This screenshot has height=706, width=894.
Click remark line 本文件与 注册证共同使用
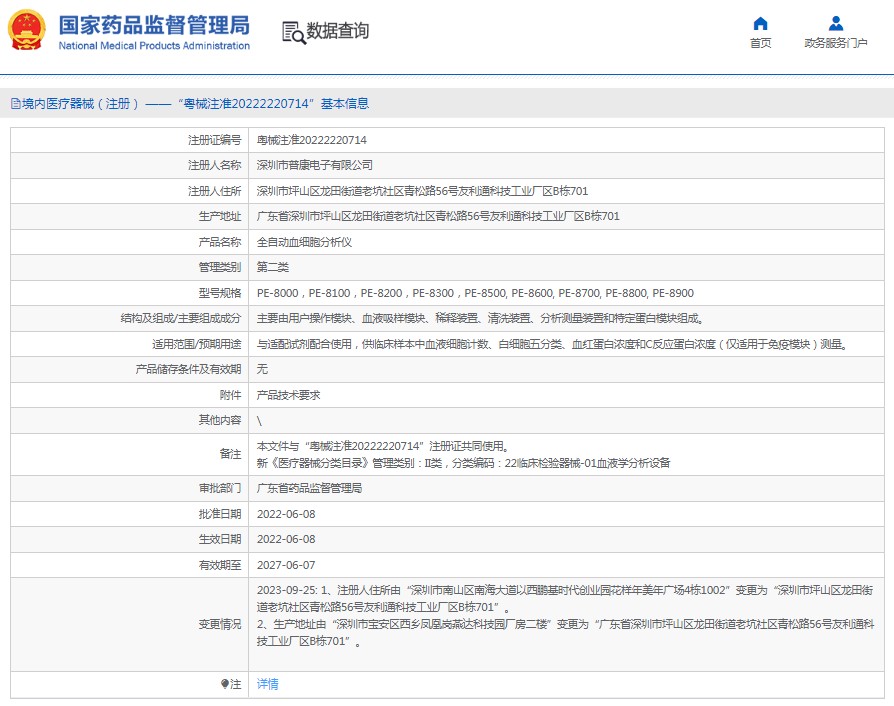pos(383,446)
